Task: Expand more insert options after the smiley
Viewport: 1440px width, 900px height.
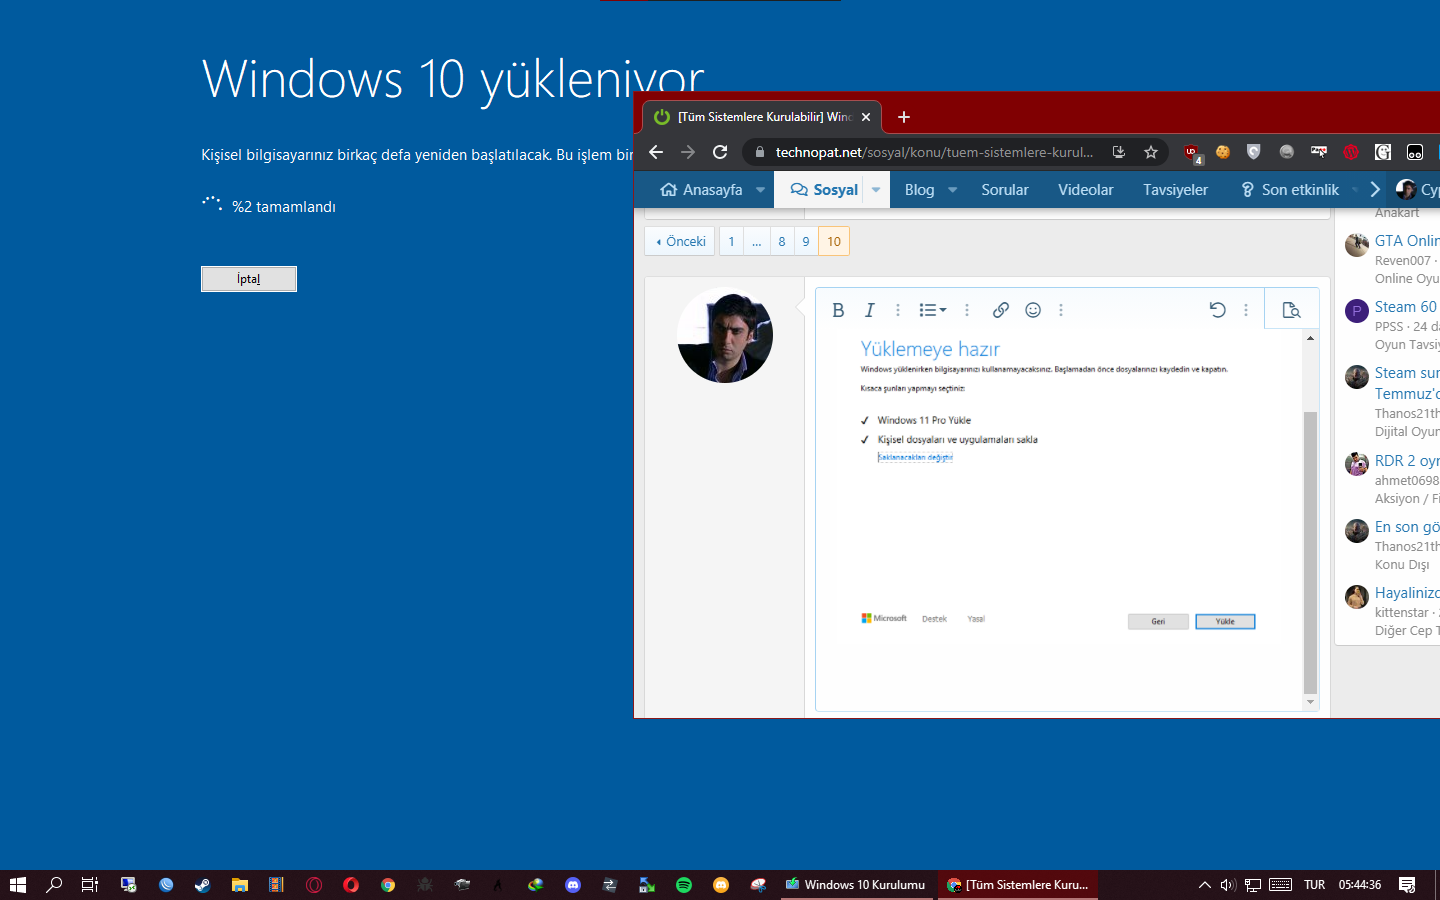Action: 1061,310
